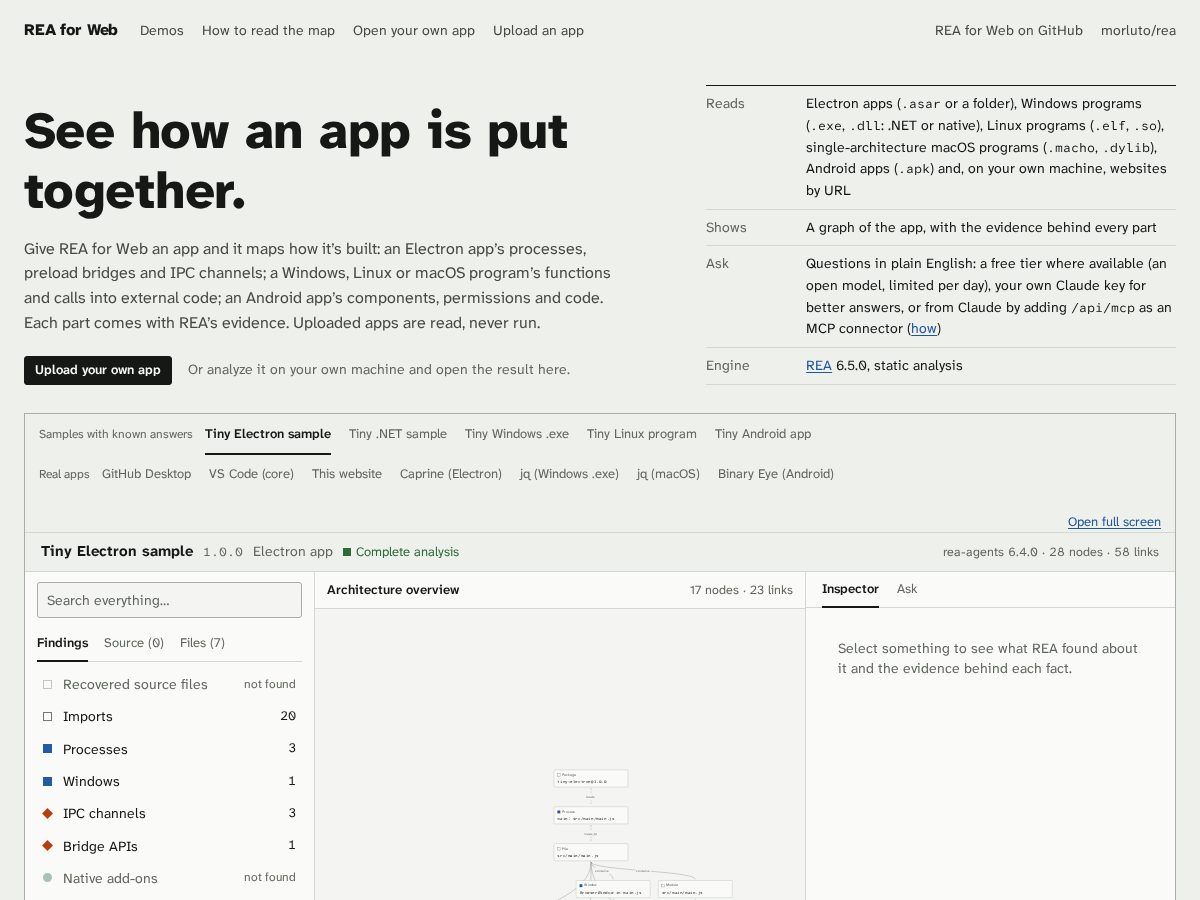Image resolution: width=1200 pixels, height=900 pixels.
Task: Open the Ask tab
Action: (907, 589)
